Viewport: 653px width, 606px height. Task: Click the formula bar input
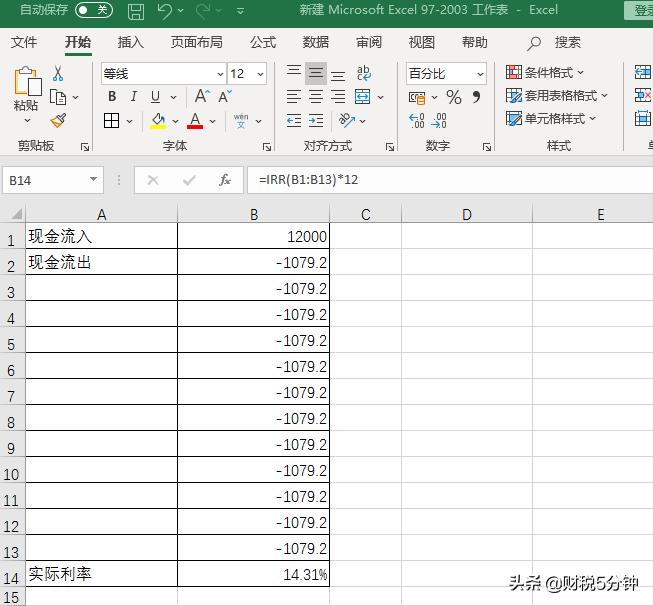(450, 180)
